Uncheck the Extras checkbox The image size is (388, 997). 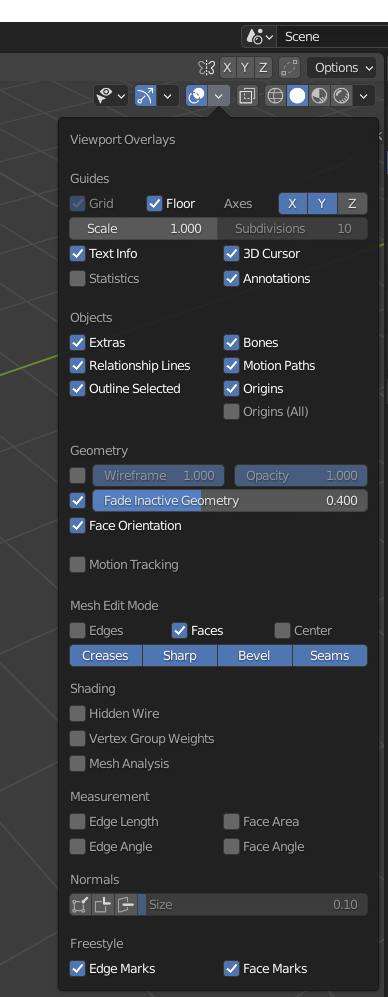tap(78, 343)
